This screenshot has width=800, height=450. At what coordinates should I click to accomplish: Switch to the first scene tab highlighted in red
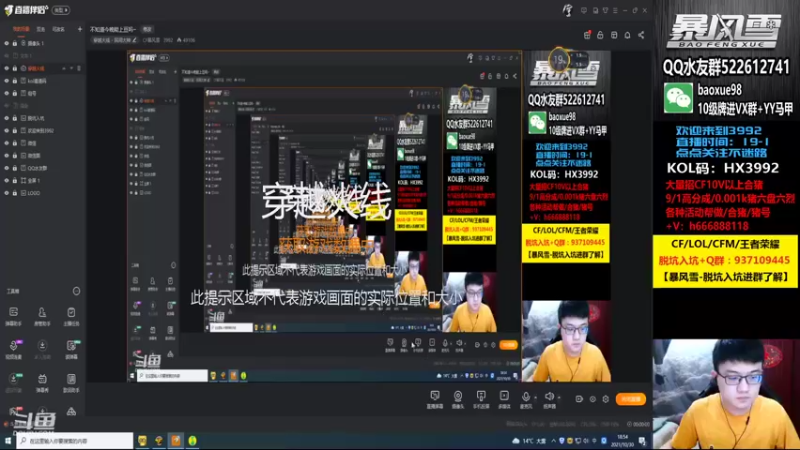[21, 29]
